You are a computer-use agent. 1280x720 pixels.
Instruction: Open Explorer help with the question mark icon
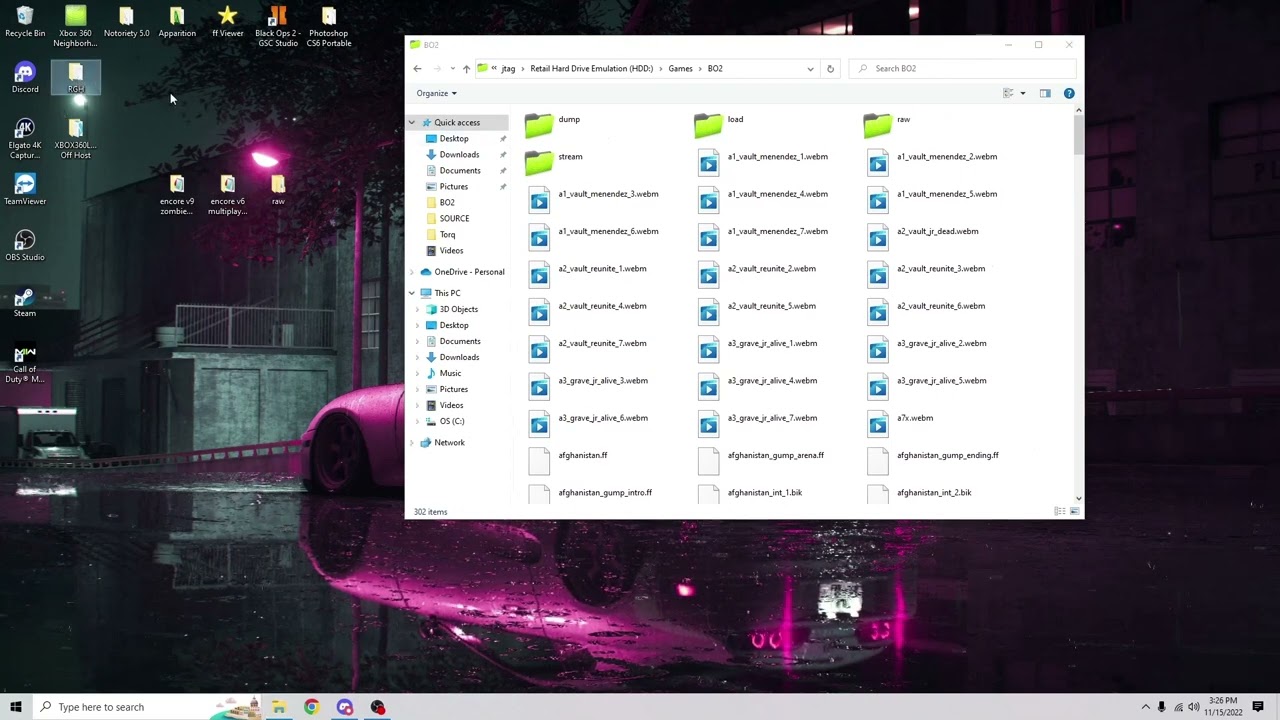point(1069,93)
